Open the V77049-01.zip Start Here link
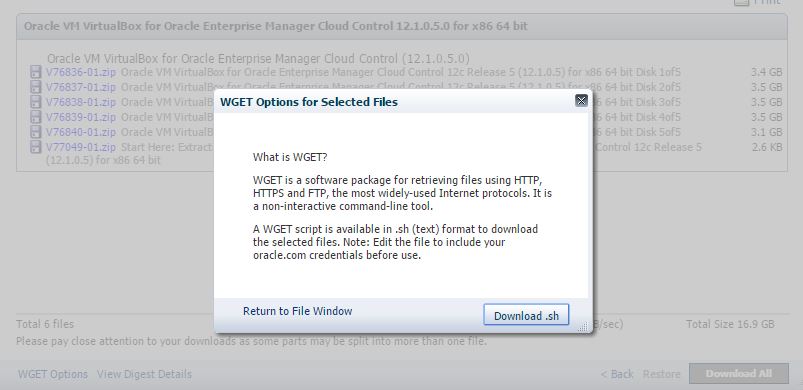The height and width of the screenshot is (390, 803). pyautogui.click(x=81, y=147)
